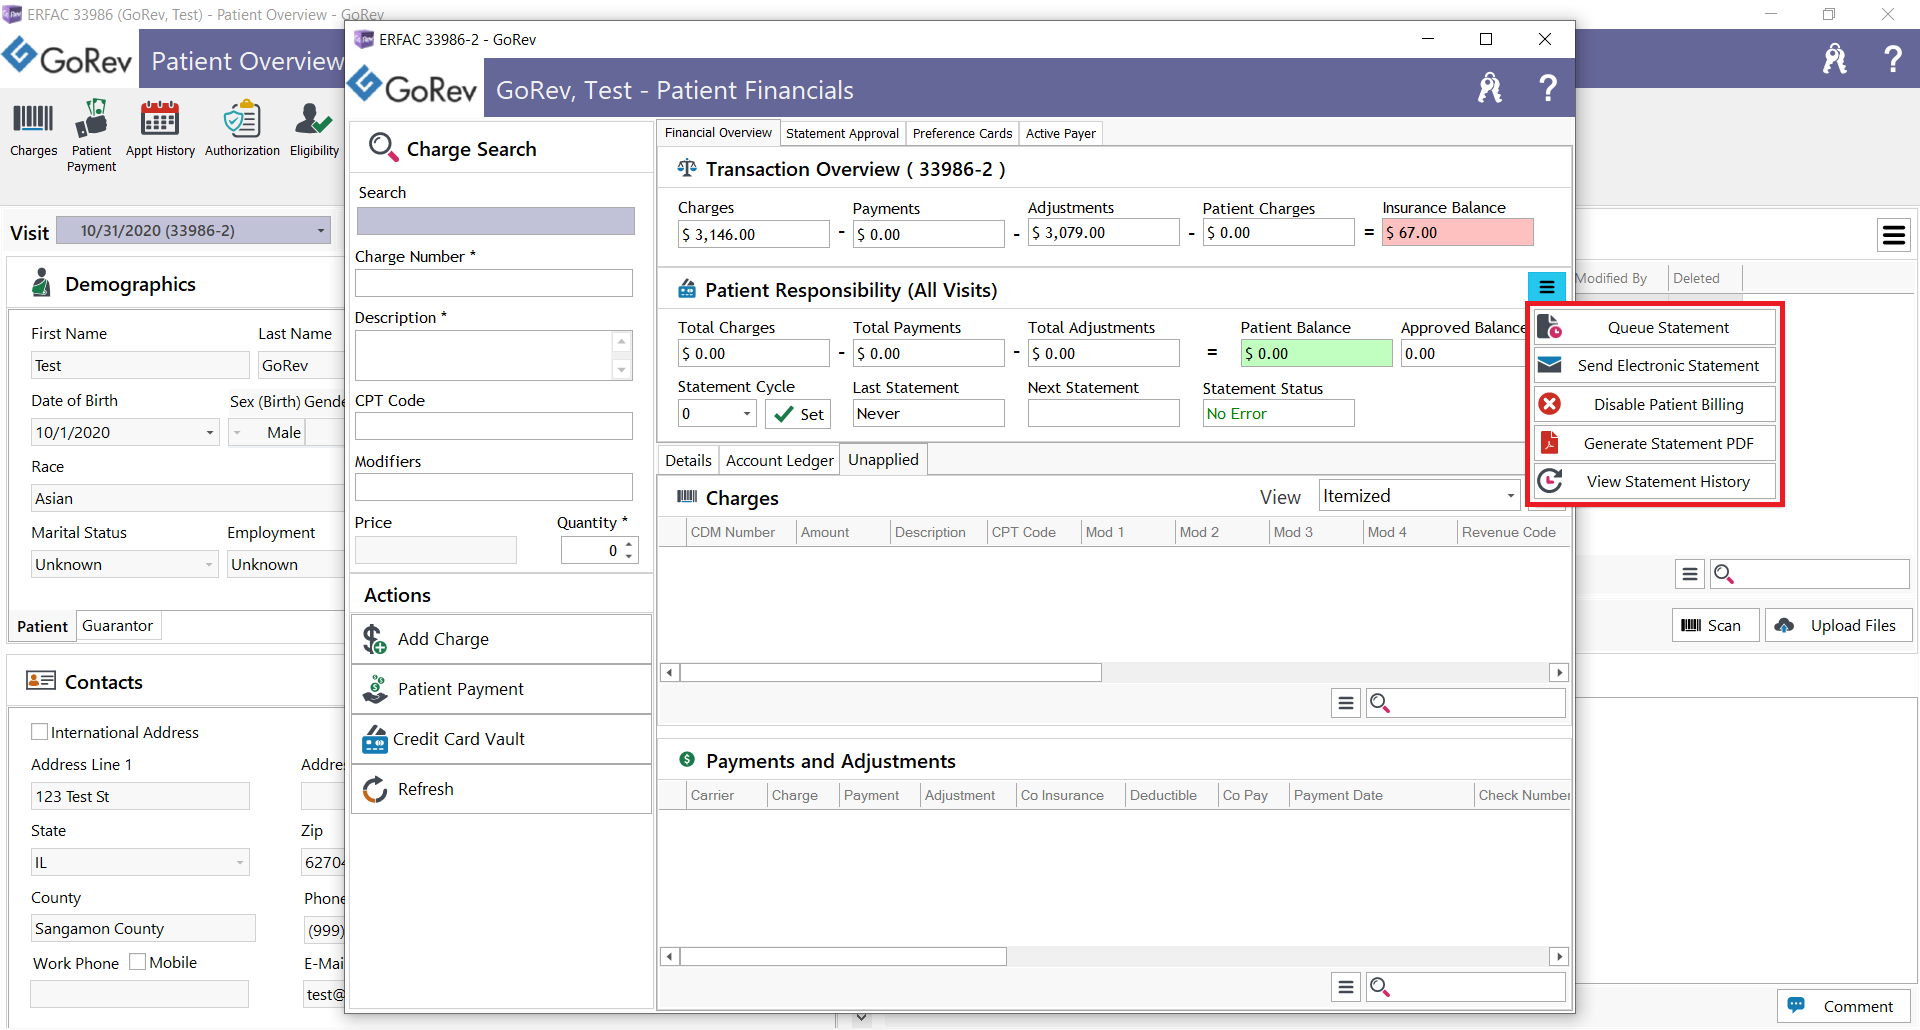This screenshot has width=1920, height=1030.
Task: Increase Quantity stepper value
Action: 629,544
